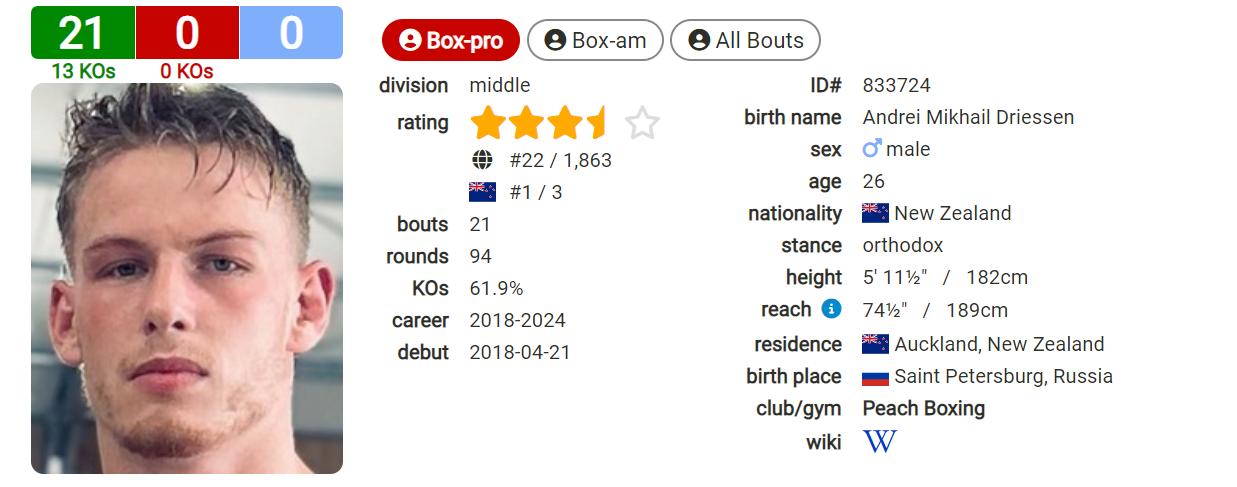Click the reach info icon
Viewport: 1237px width, 487px height.
(831, 309)
